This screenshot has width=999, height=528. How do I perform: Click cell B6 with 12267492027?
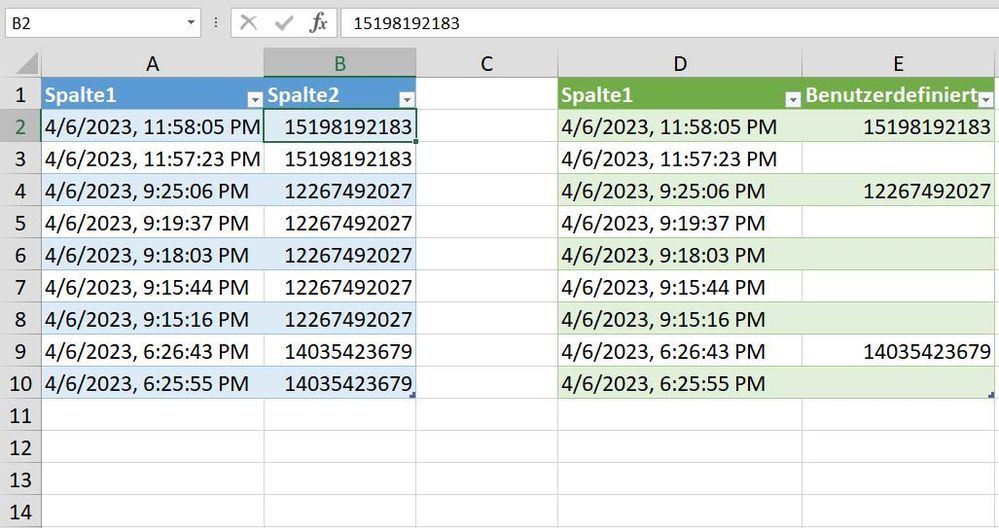point(340,255)
